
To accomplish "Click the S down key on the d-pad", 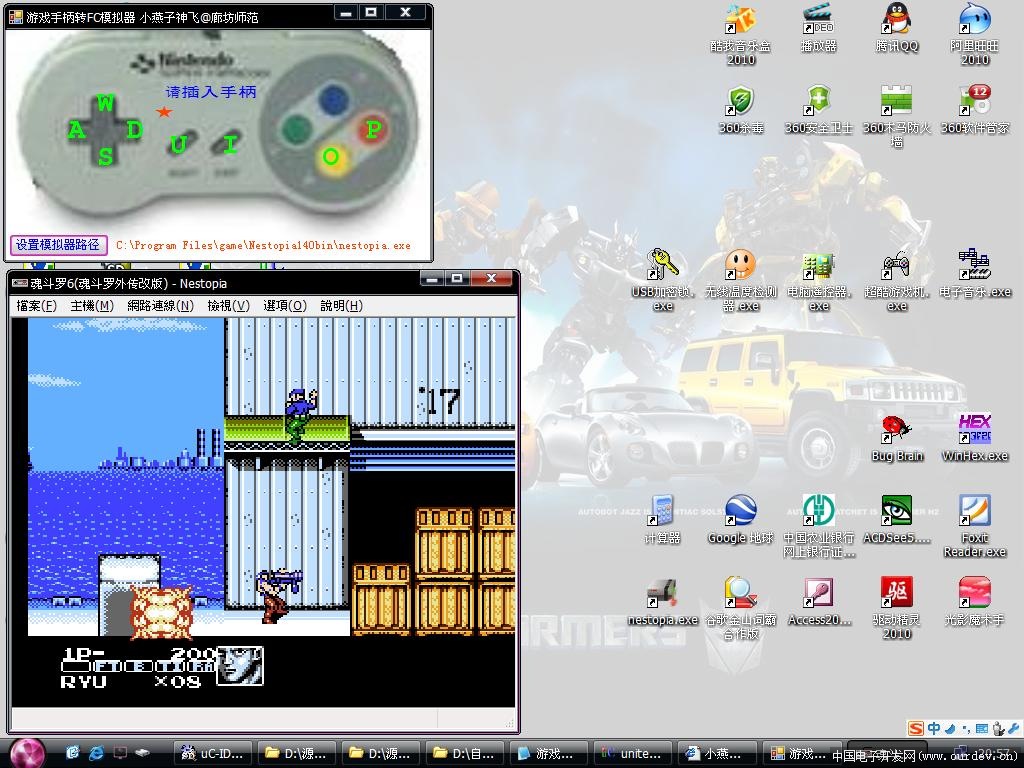I will [105, 156].
